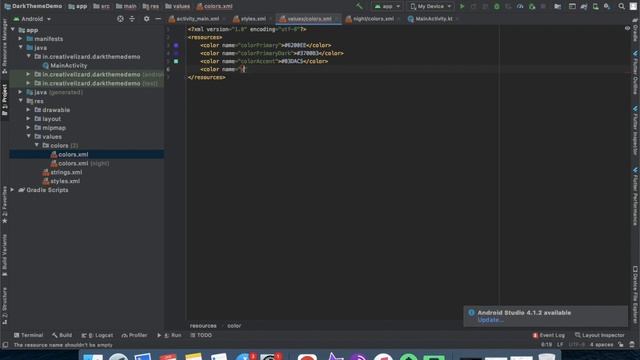640x360 pixels.
Task: Click the colorAccent teal gutter swatch
Action: (x=176, y=61)
